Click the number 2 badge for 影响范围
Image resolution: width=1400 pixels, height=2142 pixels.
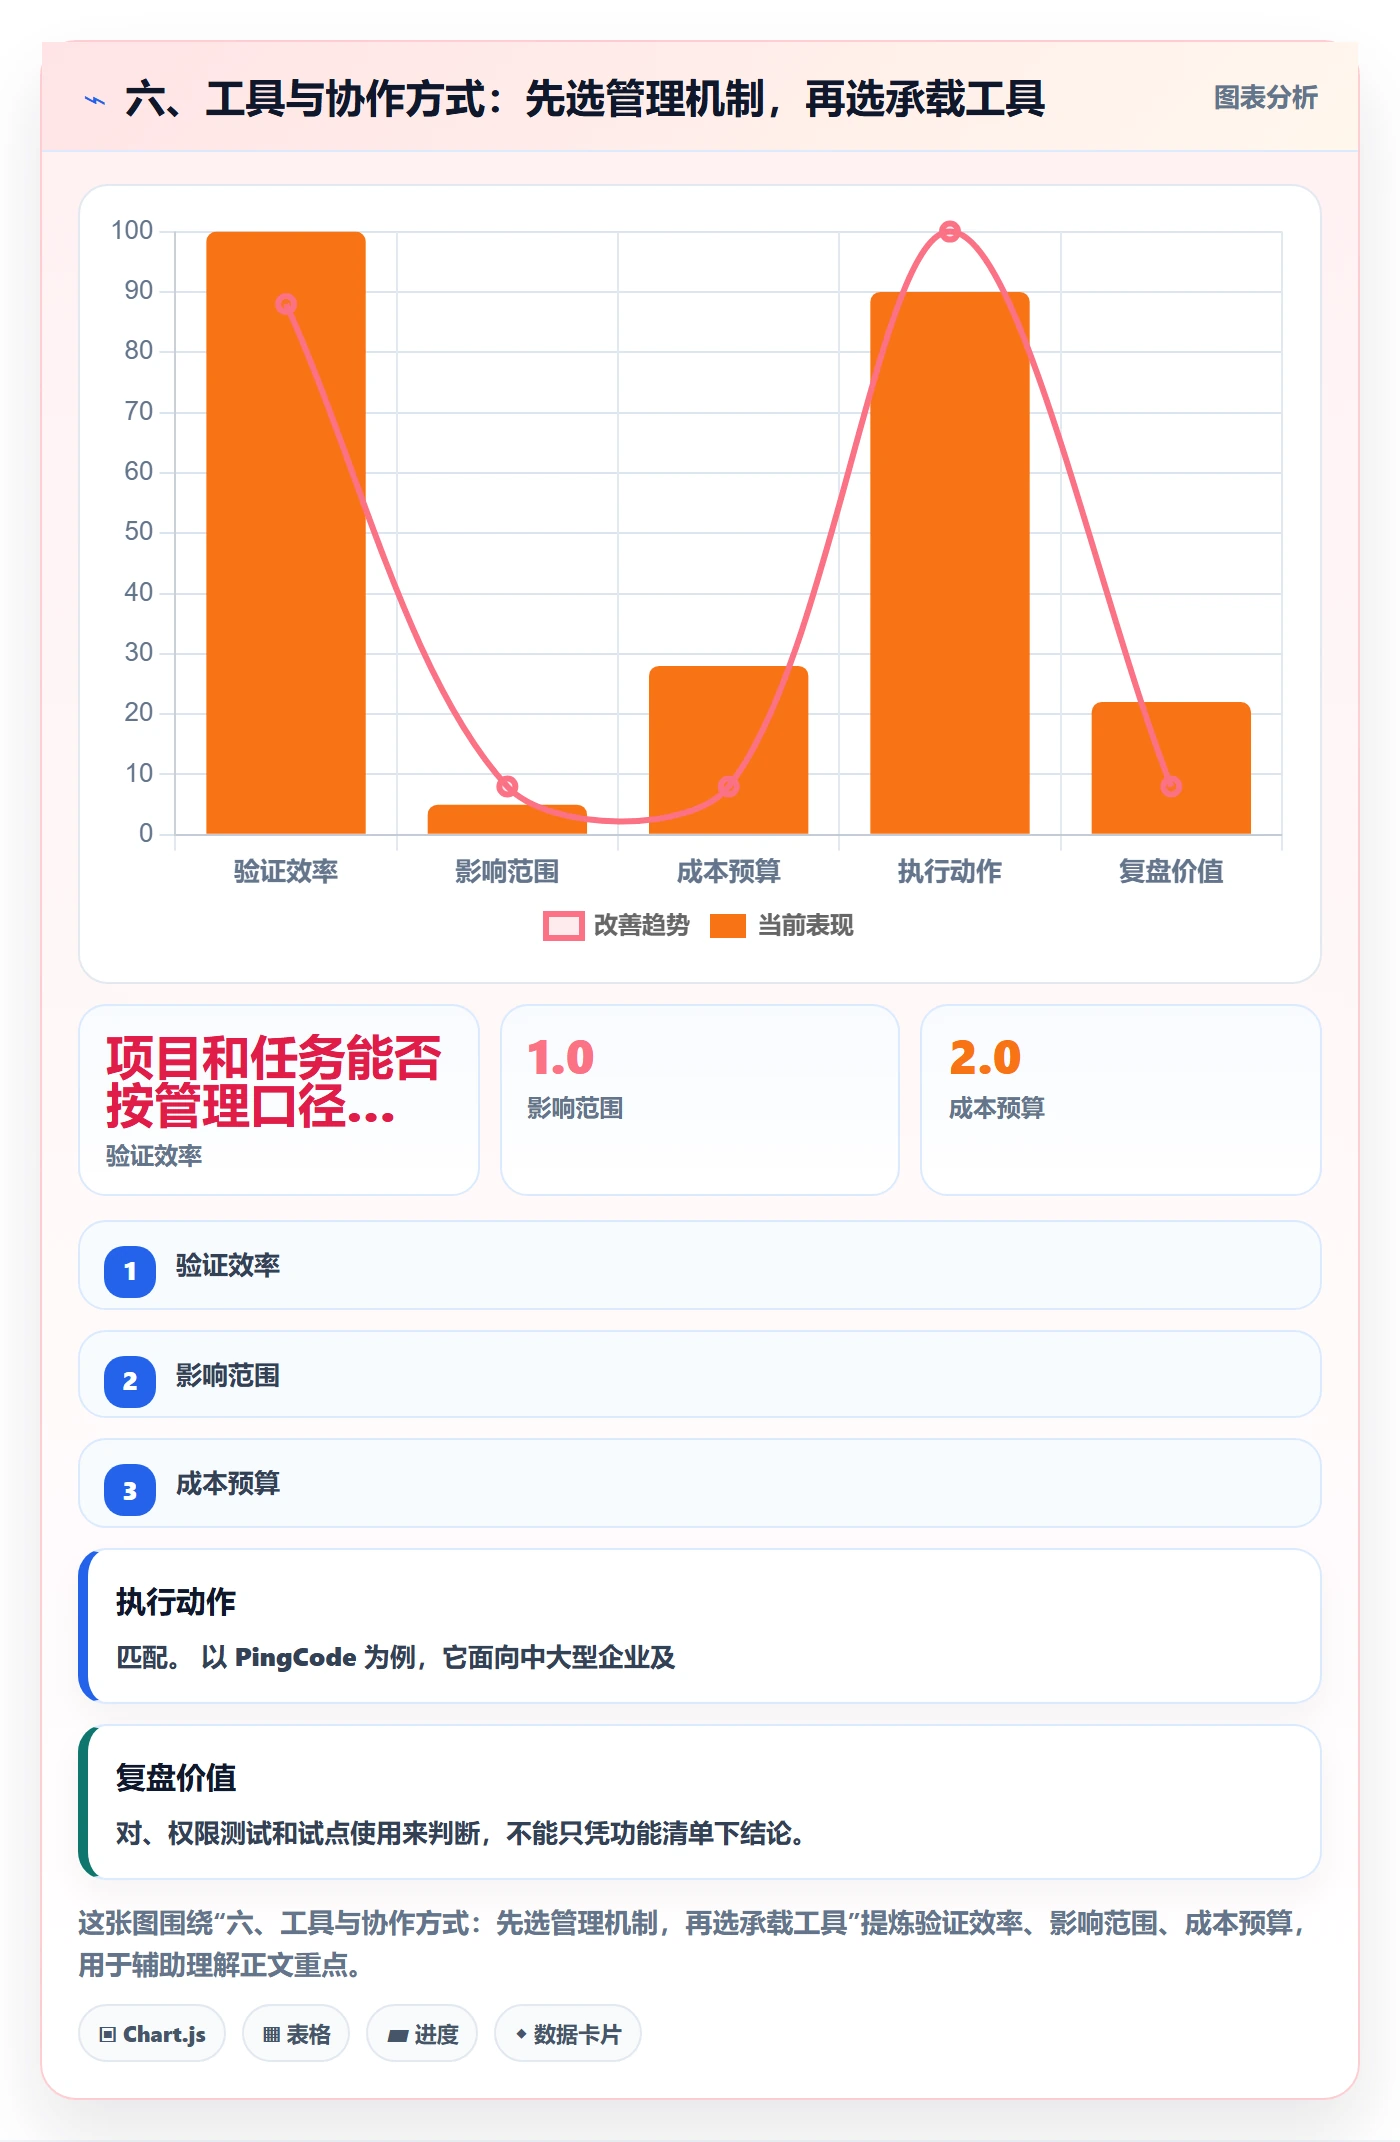click(x=130, y=1382)
